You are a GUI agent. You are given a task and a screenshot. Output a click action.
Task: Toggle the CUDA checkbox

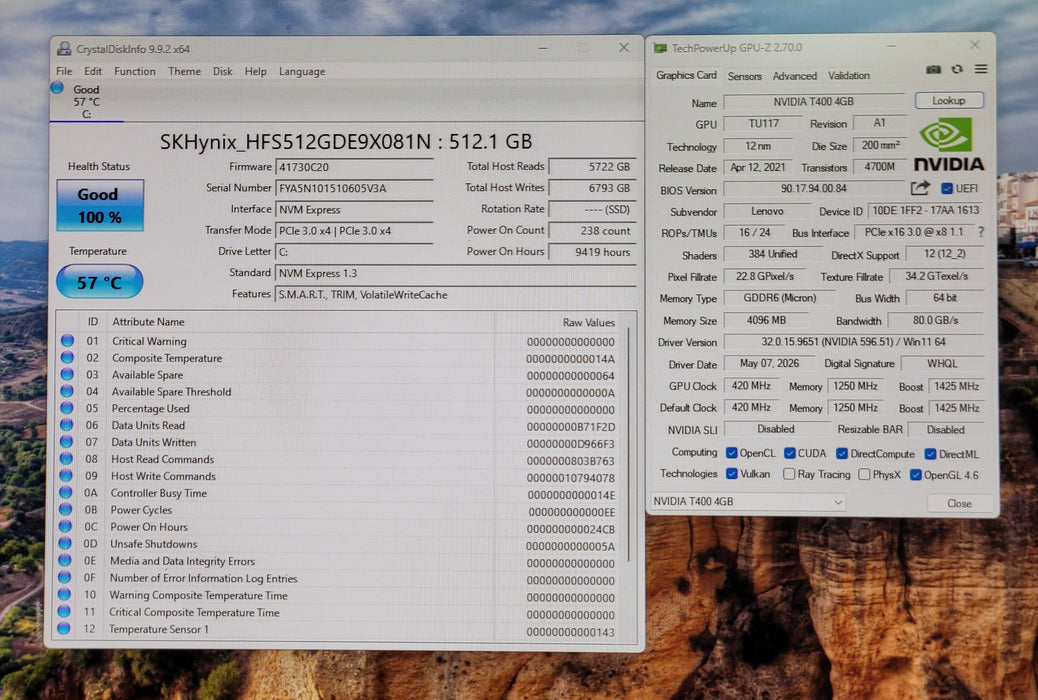click(x=790, y=453)
